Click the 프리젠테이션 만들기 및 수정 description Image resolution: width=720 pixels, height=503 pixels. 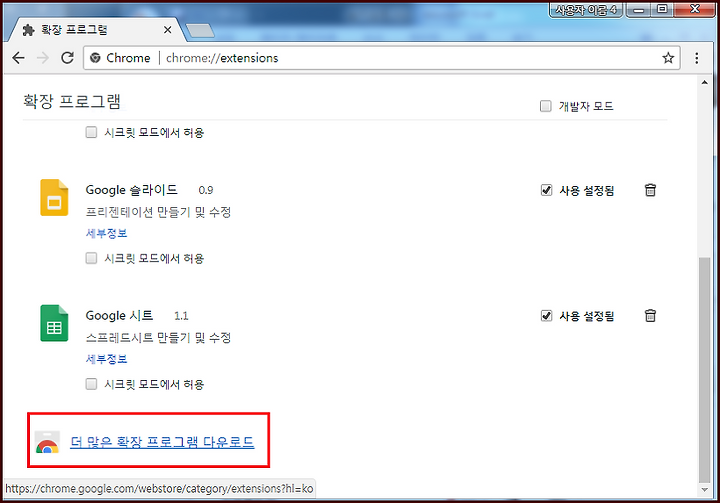(x=158, y=212)
